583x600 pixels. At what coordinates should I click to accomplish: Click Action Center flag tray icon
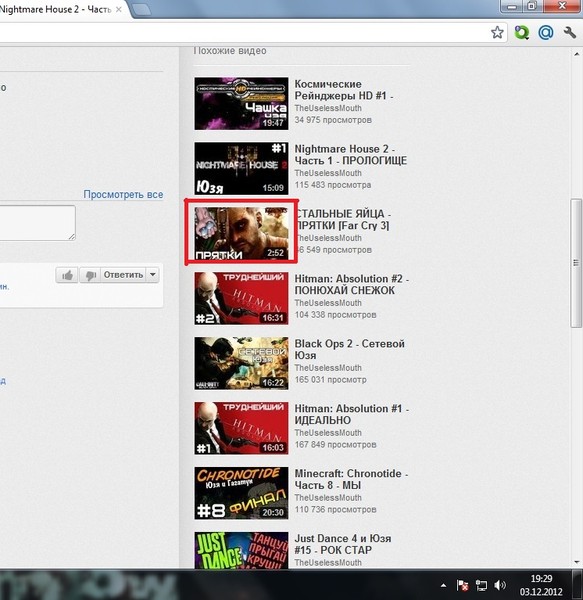tap(462, 585)
